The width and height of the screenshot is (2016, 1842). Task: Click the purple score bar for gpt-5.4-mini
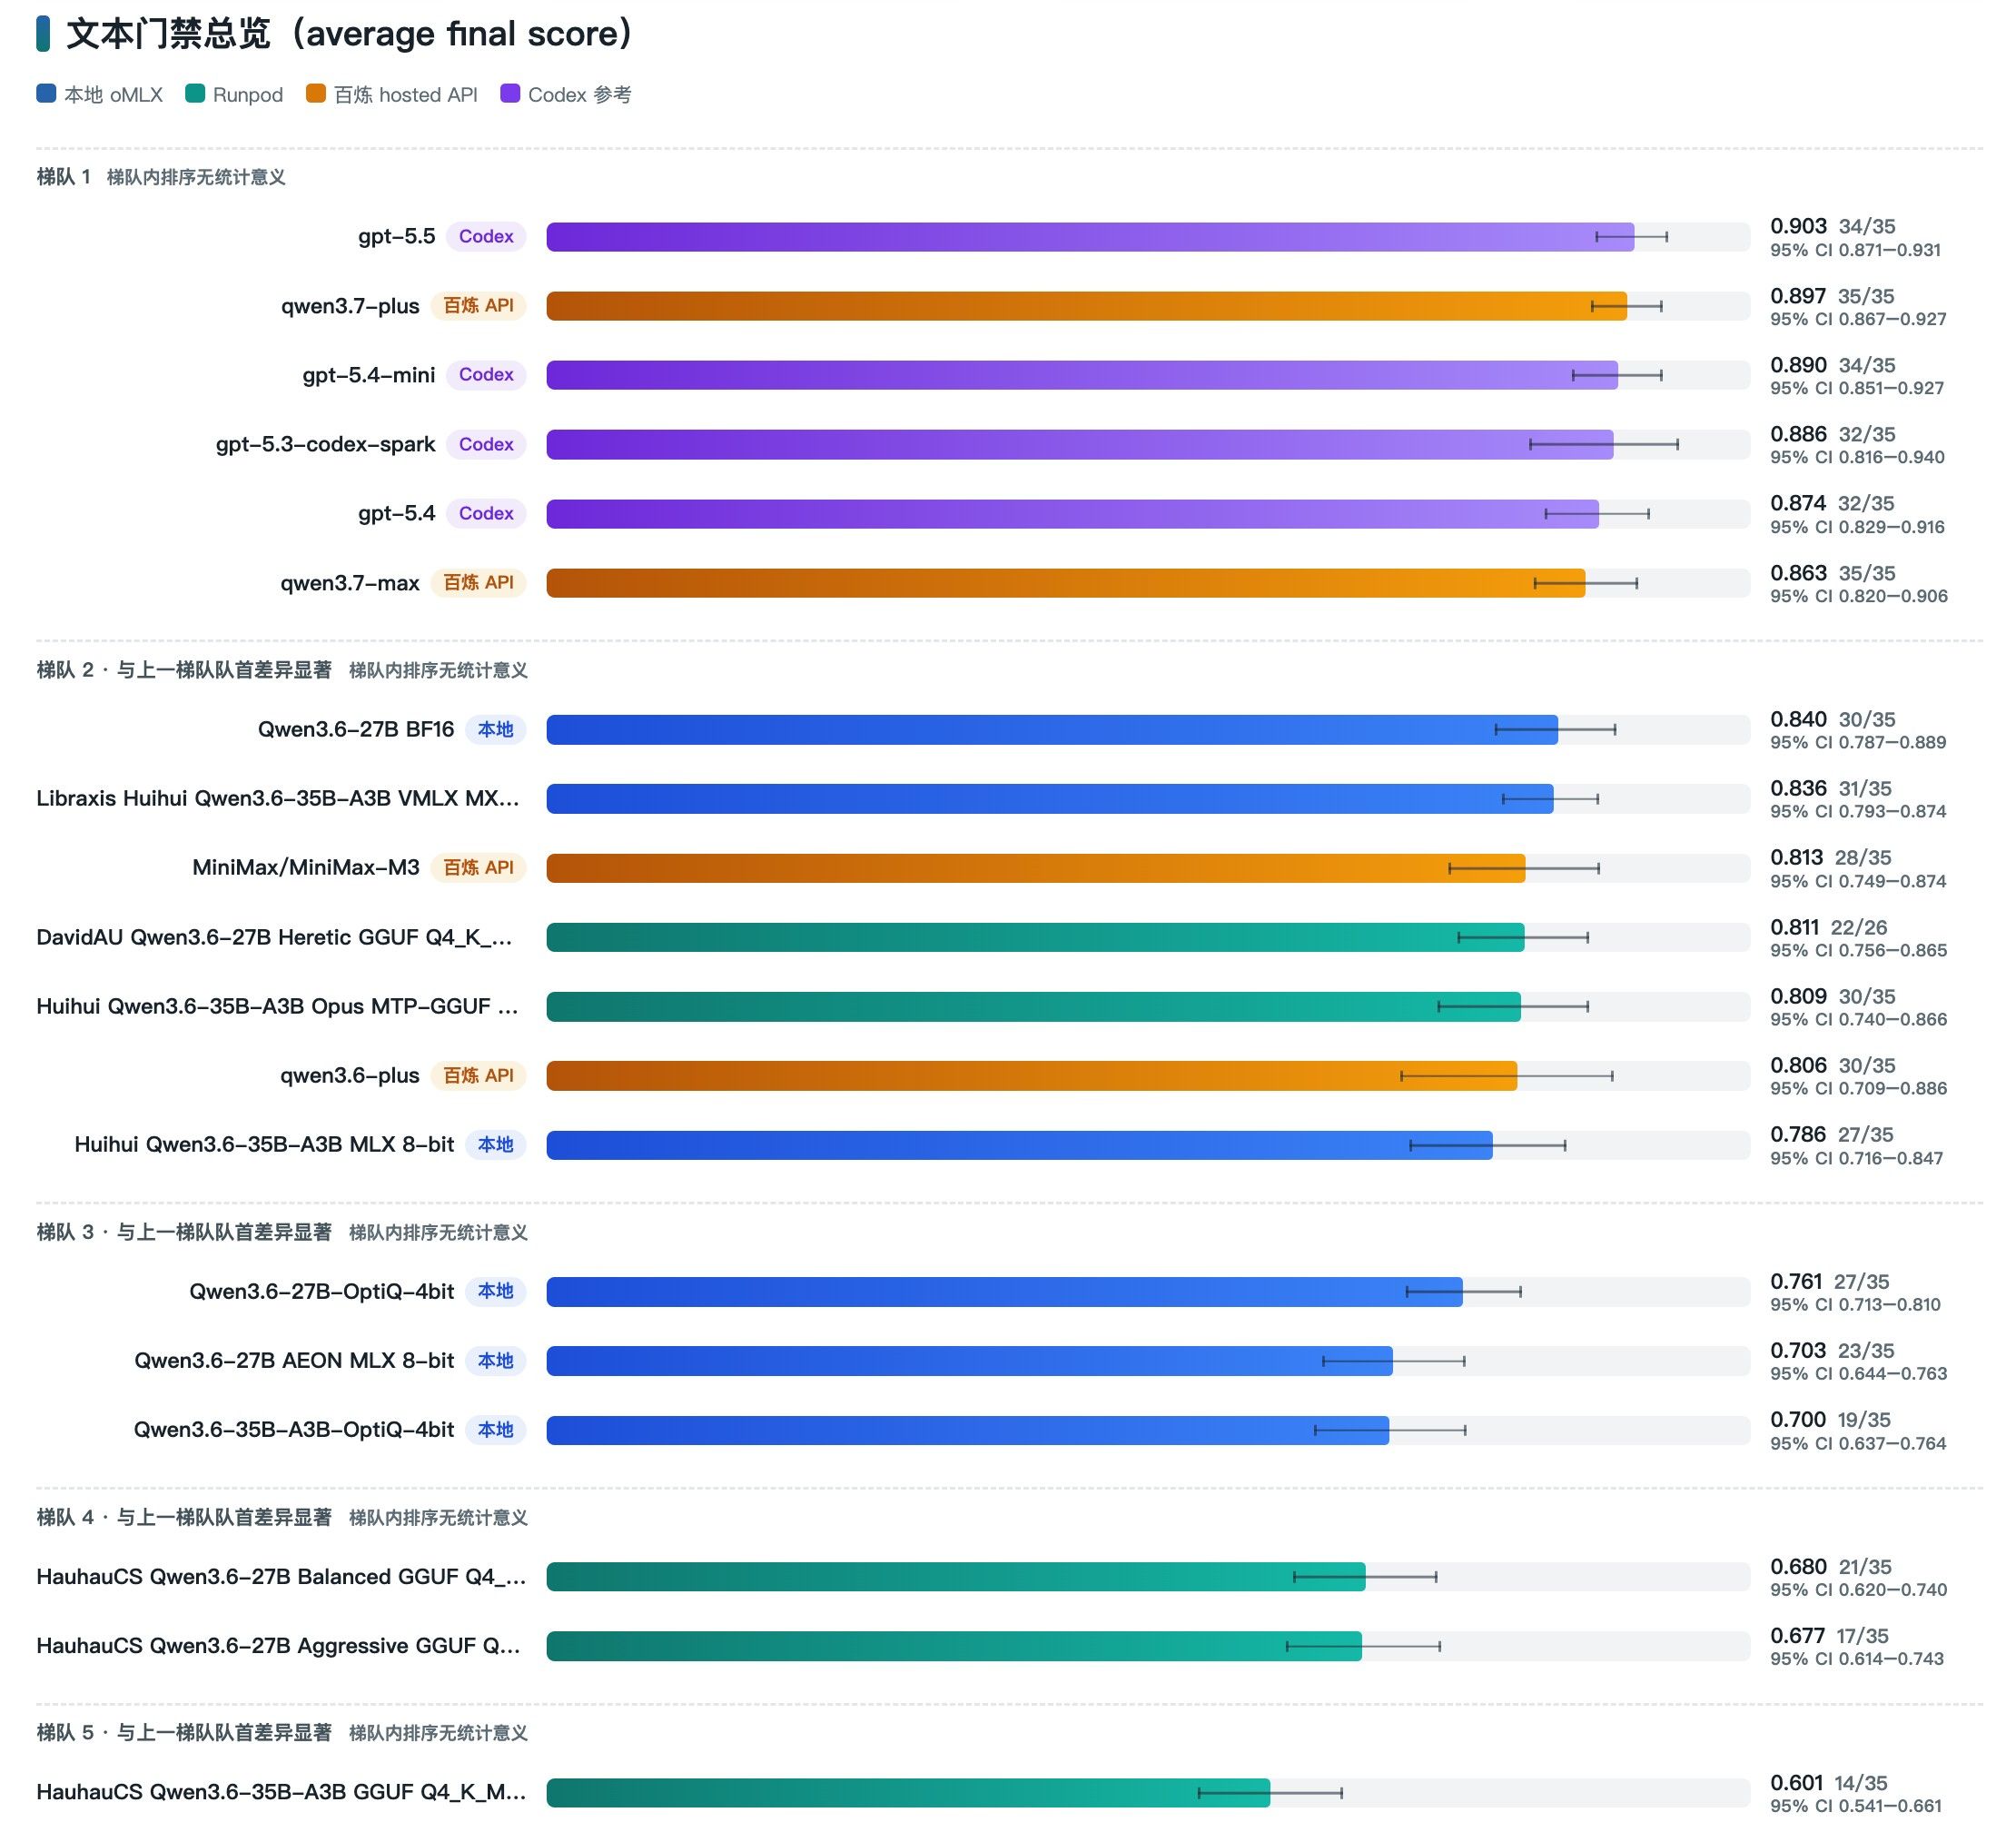pos(1082,375)
